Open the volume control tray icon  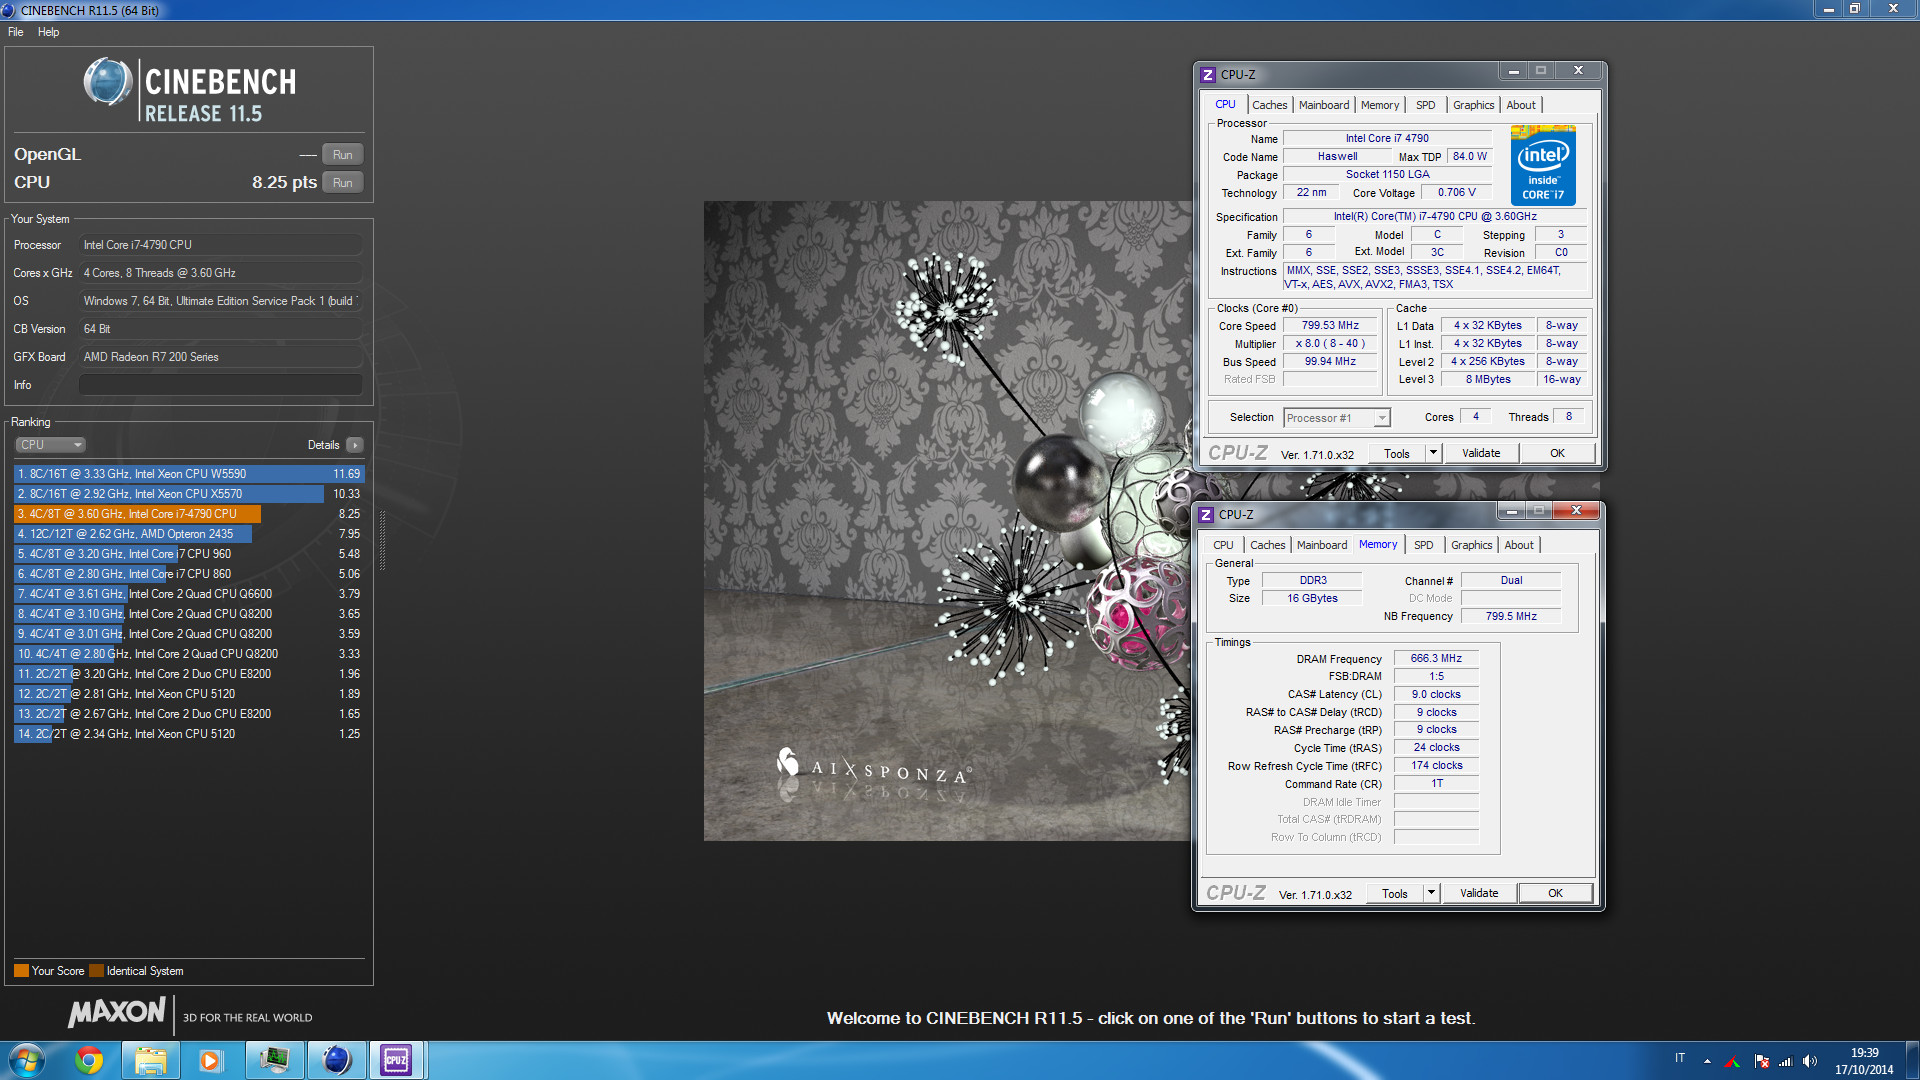click(x=1810, y=1061)
